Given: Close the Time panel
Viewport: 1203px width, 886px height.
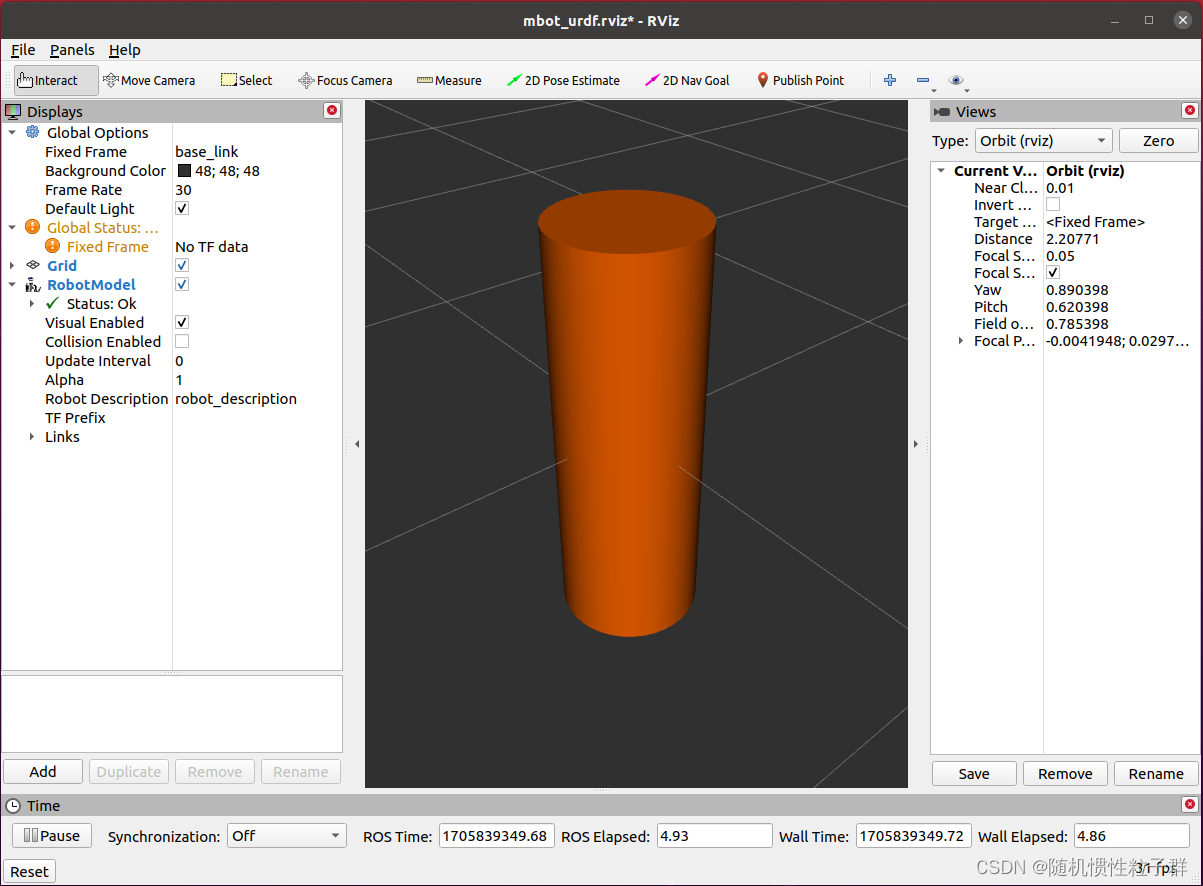Looking at the screenshot, I should point(1189,804).
